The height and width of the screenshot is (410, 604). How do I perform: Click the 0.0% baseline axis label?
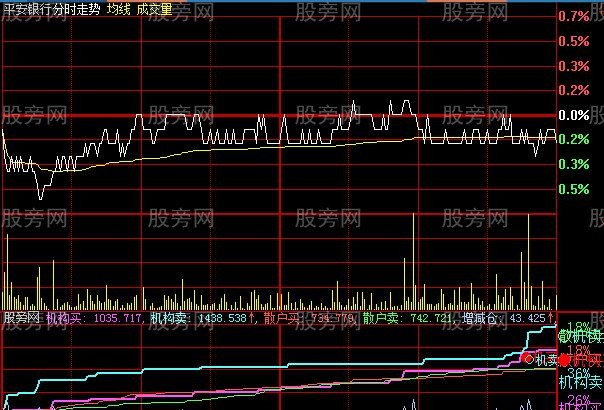pyautogui.click(x=573, y=115)
